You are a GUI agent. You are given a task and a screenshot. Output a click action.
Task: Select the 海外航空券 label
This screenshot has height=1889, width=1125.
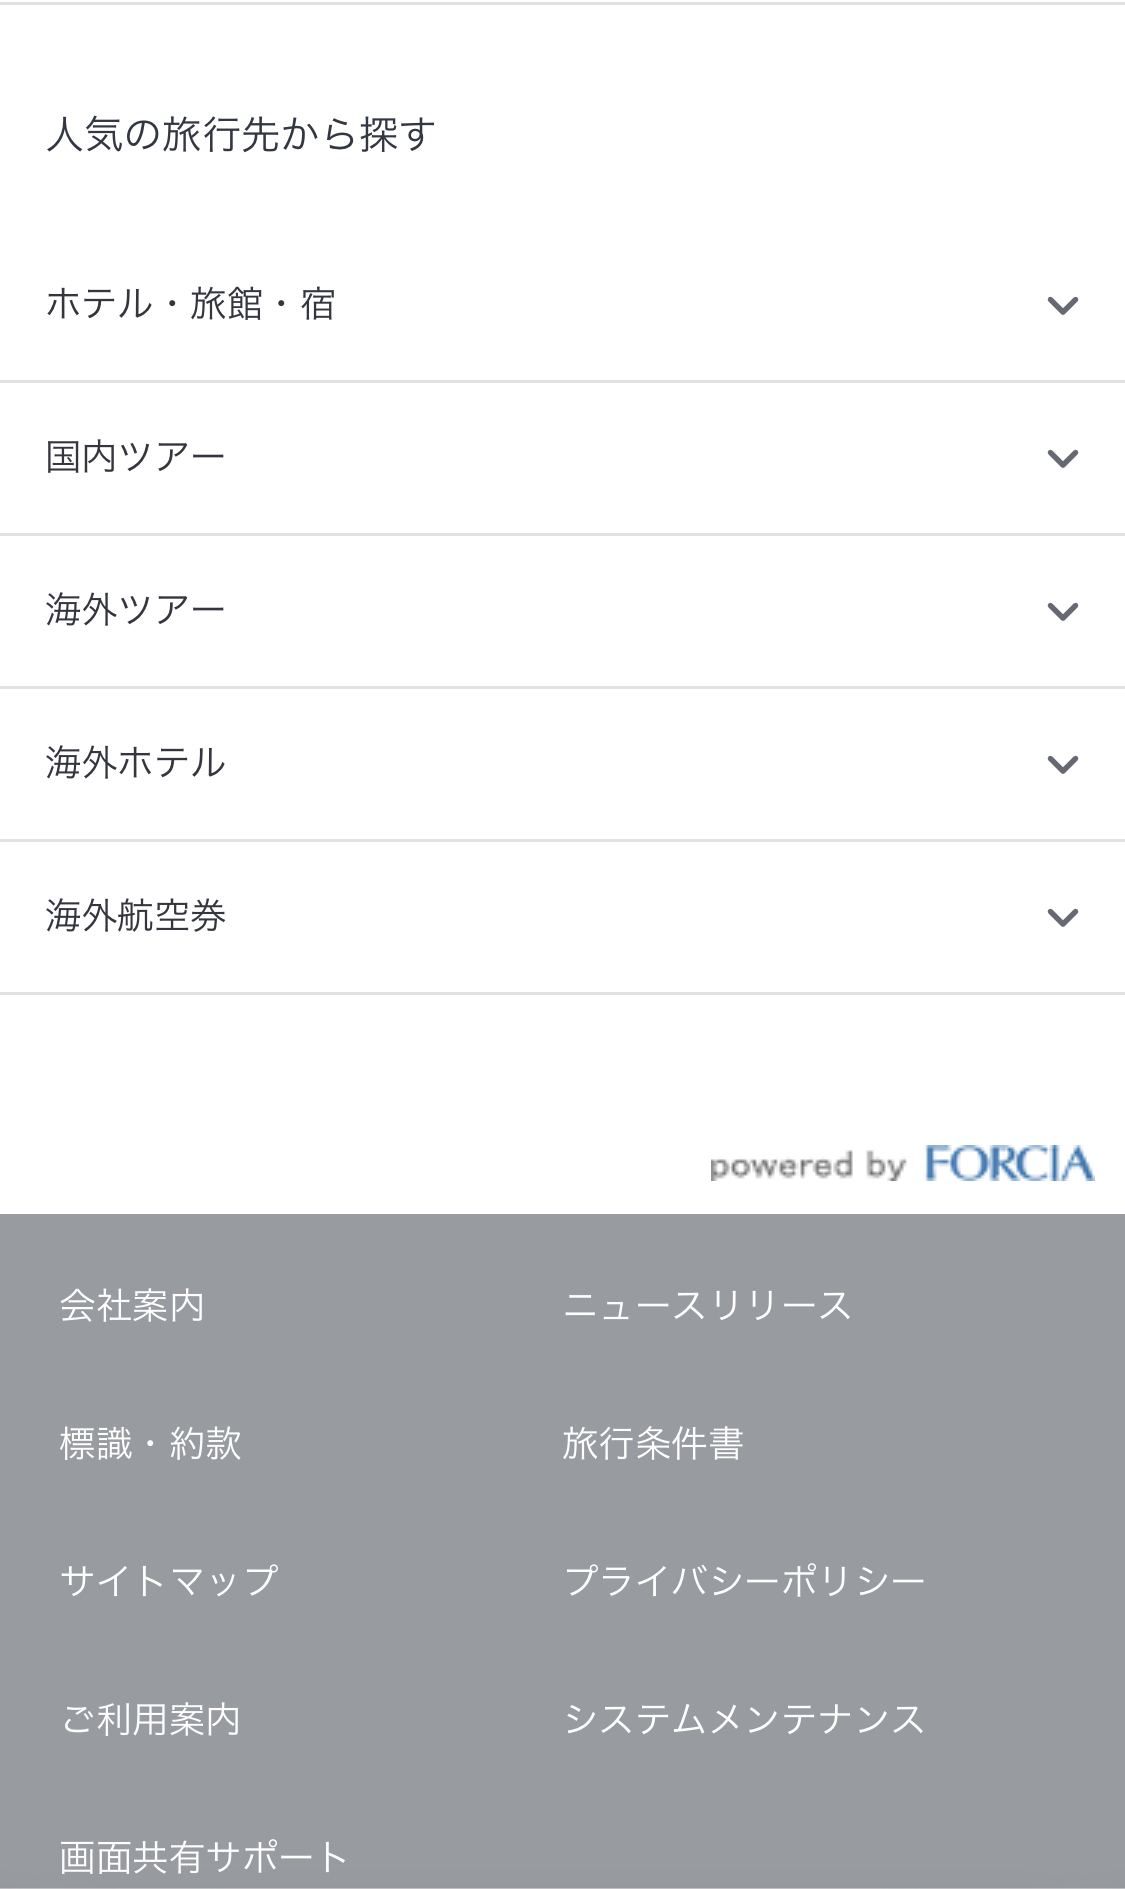136,916
